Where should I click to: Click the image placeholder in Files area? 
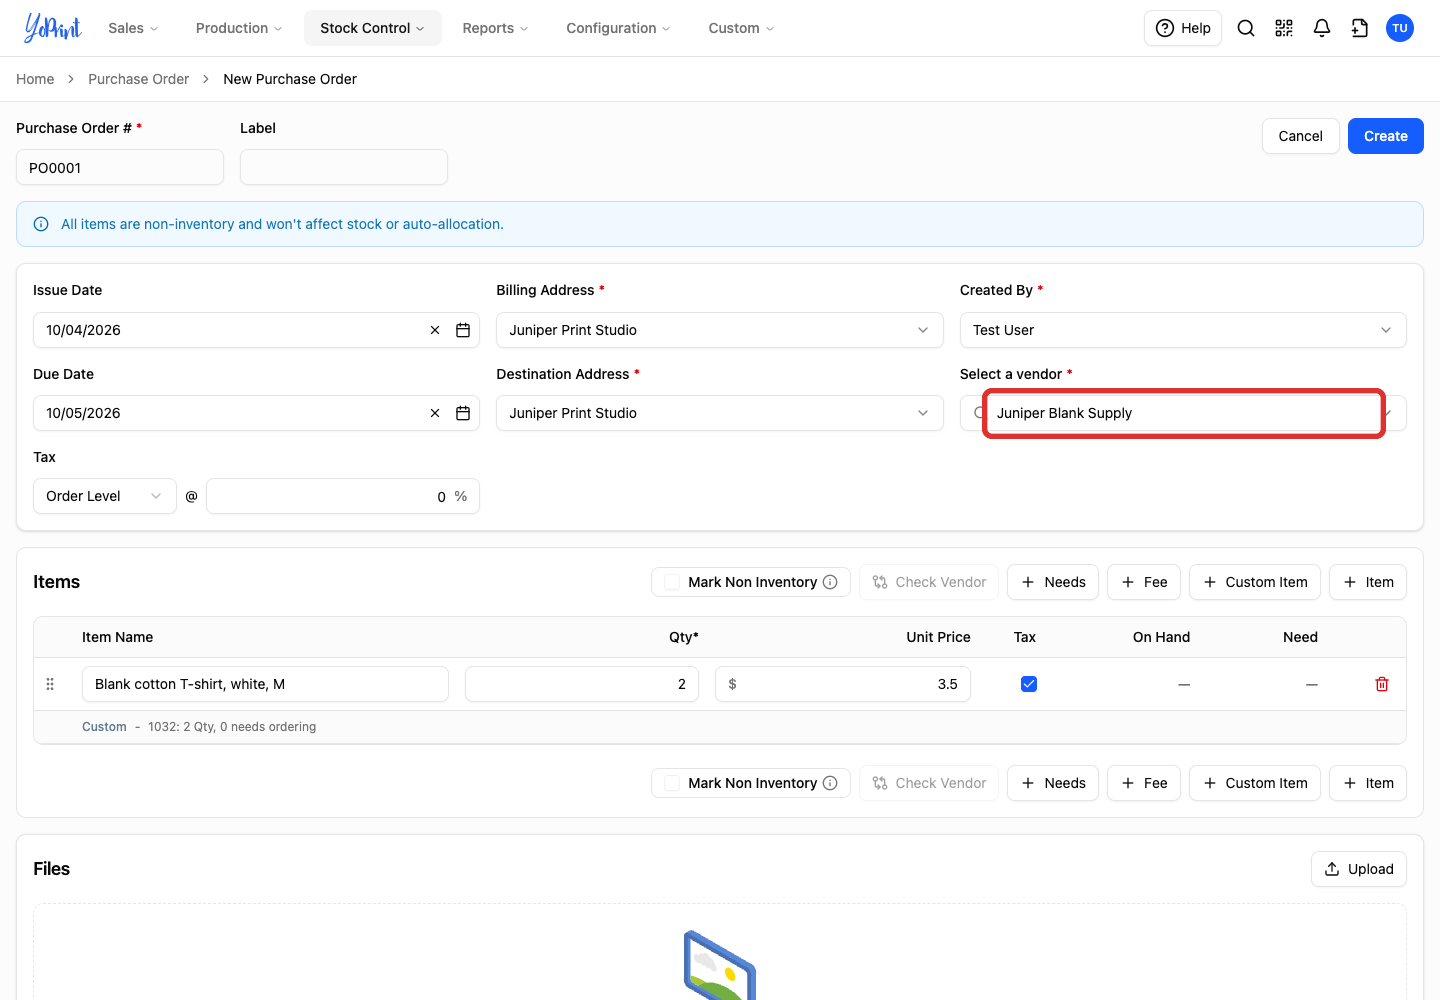click(720, 965)
